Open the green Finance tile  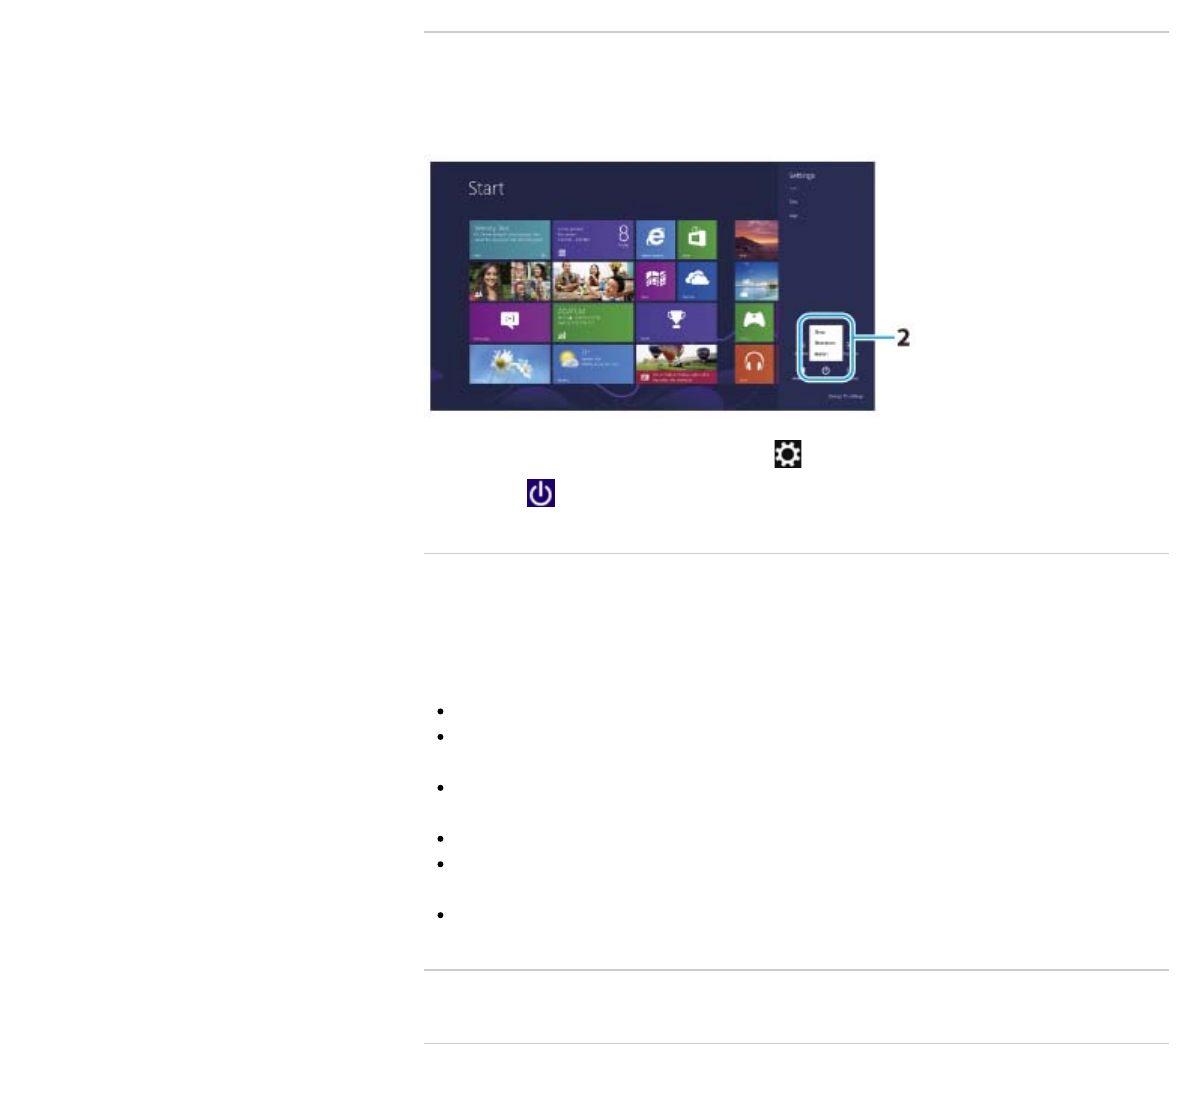[593, 322]
